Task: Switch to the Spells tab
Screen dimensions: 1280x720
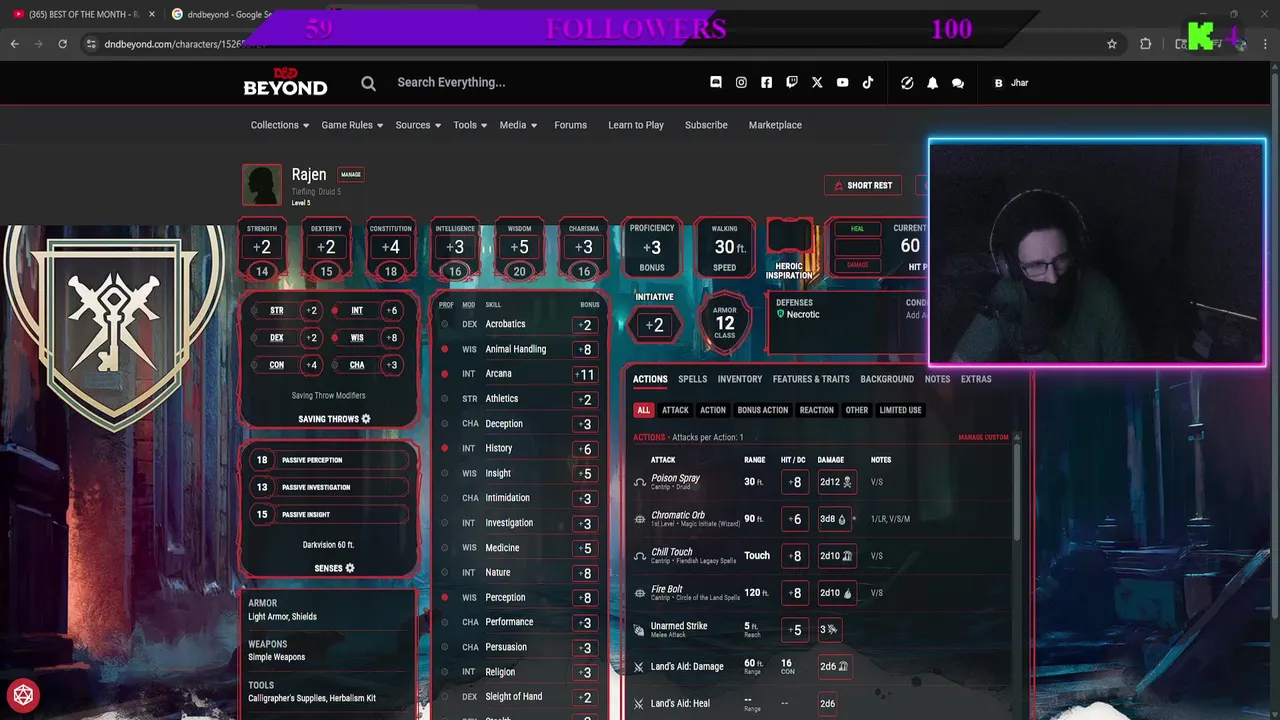Action: coord(692,379)
